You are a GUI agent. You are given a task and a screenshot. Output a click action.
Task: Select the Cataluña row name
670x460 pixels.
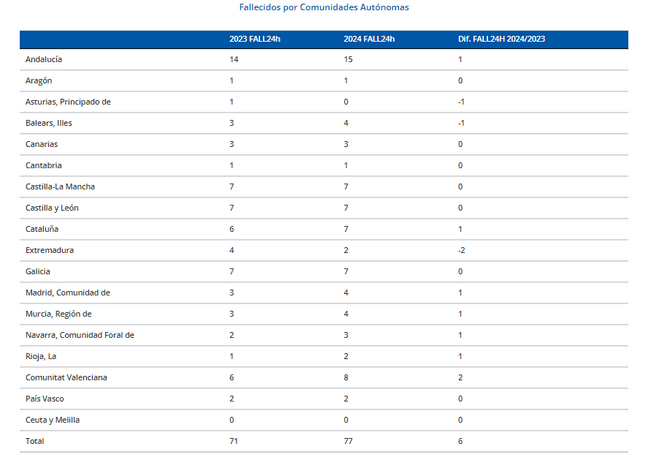tap(43, 229)
